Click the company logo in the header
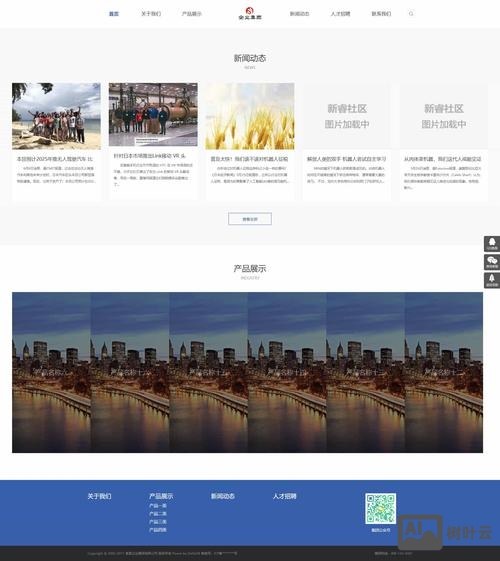This screenshot has height=561, width=500. [250, 13]
